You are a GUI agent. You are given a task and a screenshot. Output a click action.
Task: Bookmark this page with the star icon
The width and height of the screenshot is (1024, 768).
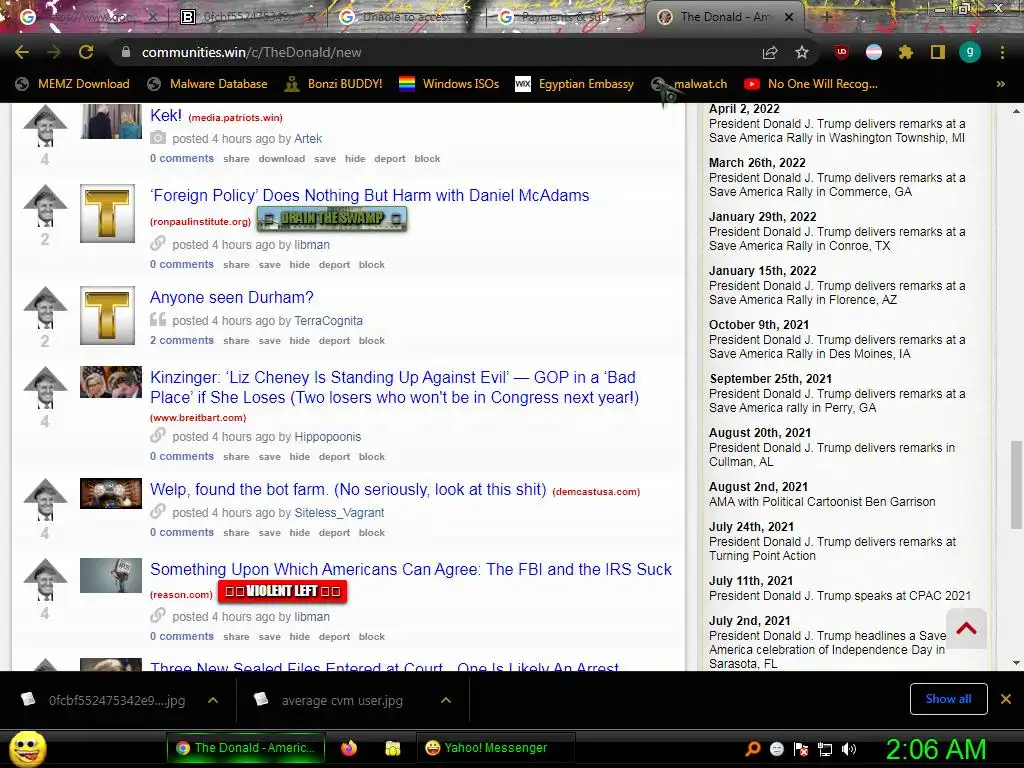point(802,52)
